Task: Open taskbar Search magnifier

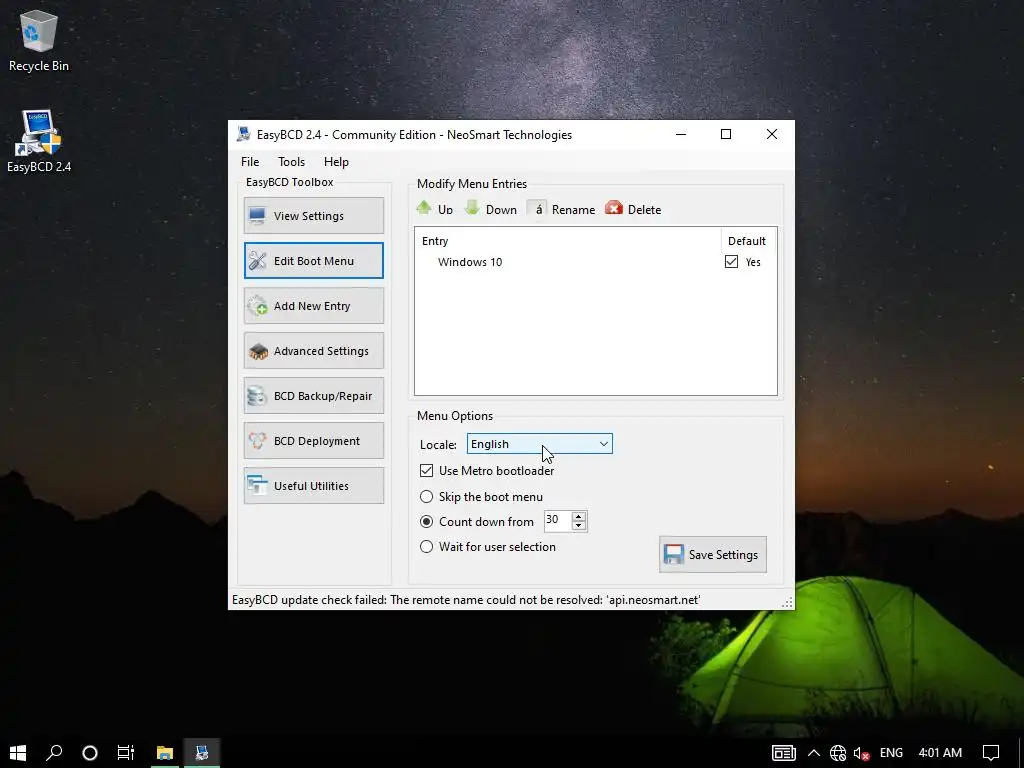Action: (x=54, y=752)
